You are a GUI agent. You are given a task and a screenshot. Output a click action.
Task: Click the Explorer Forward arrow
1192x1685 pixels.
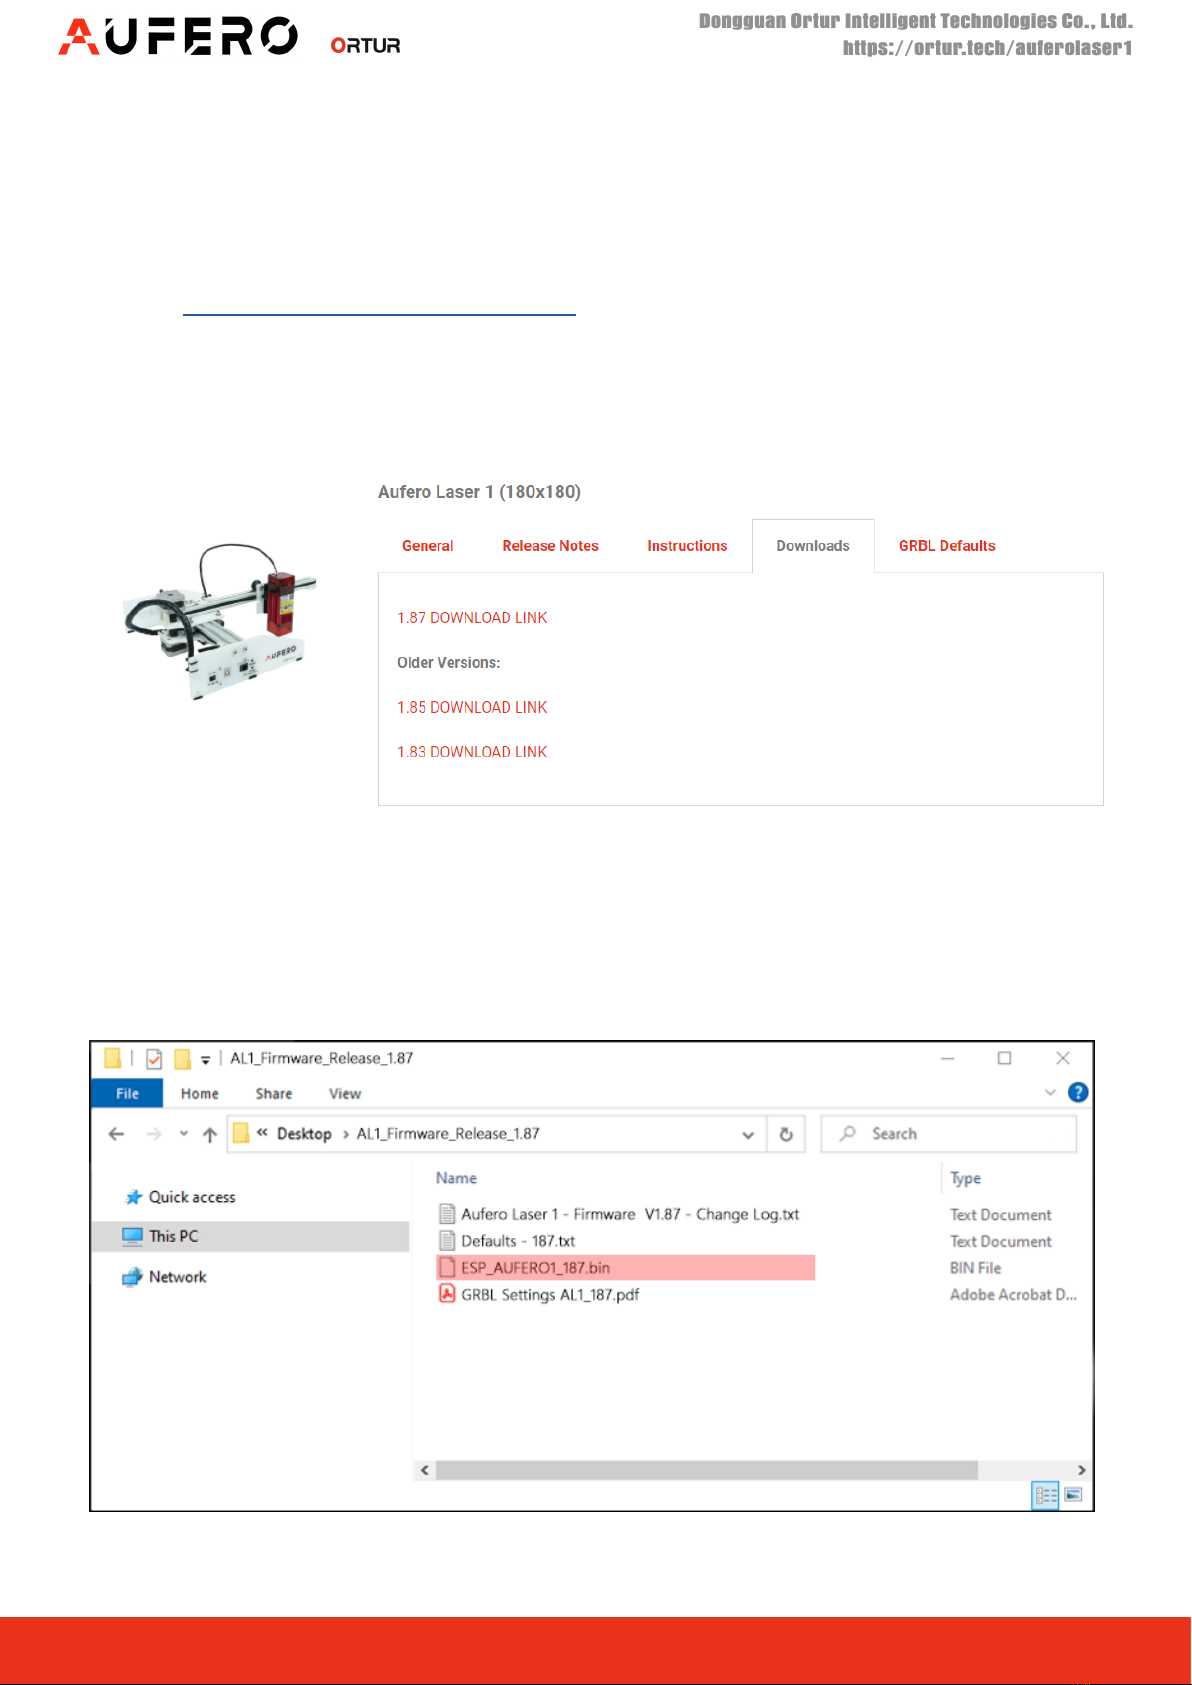[x=154, y=1134]
